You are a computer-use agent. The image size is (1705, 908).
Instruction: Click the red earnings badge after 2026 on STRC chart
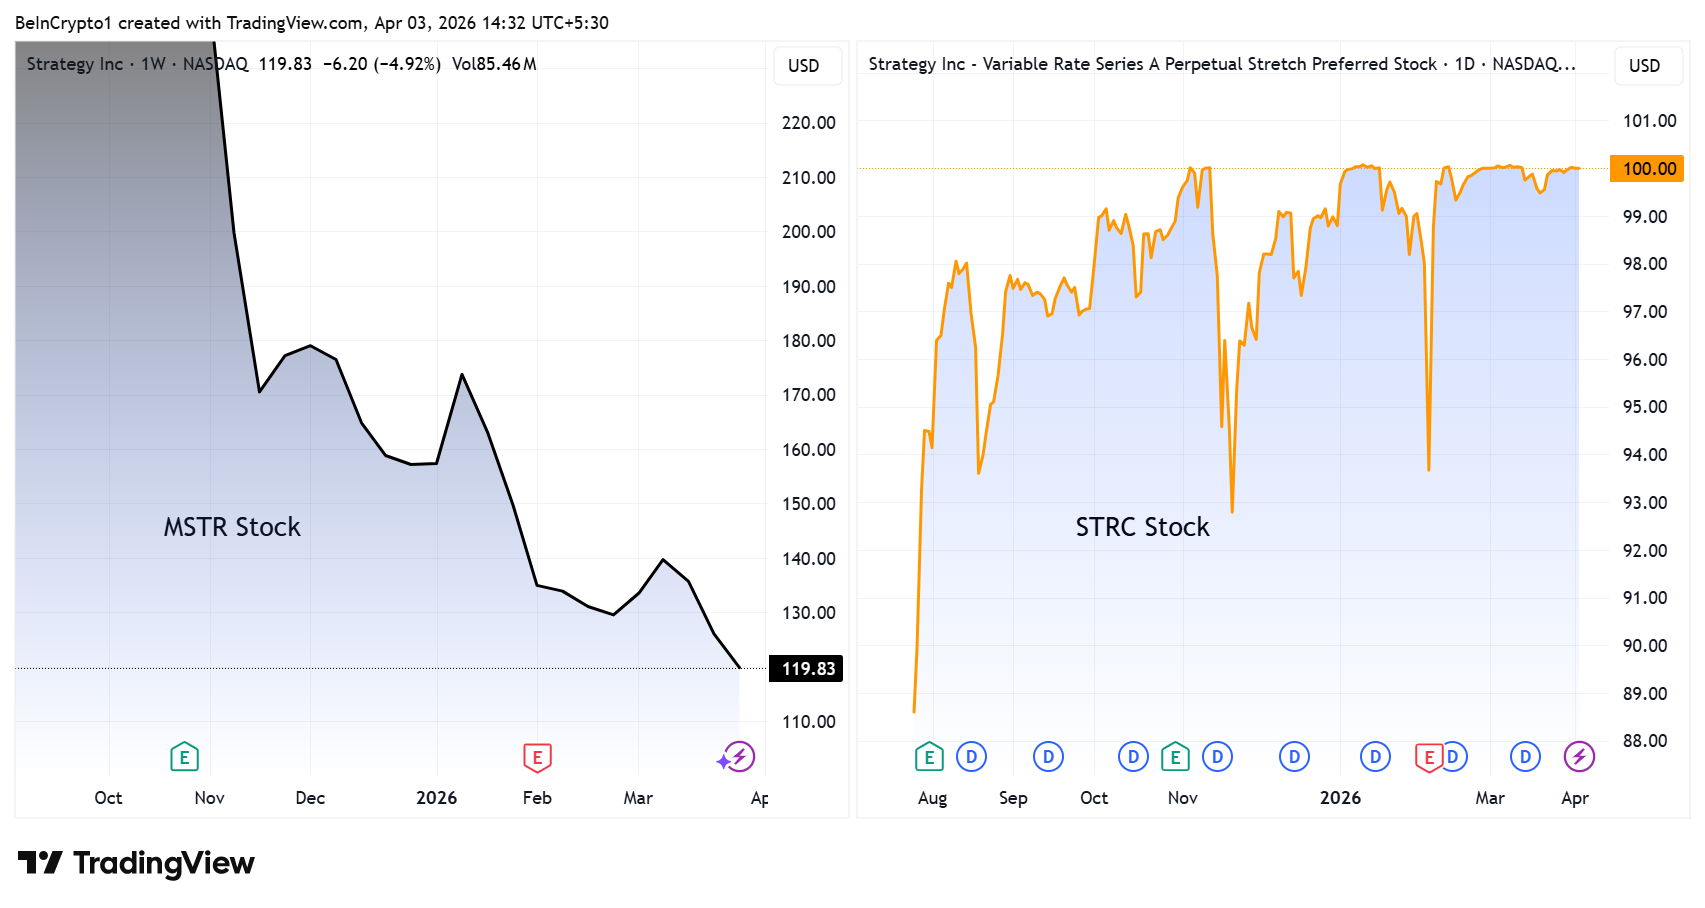[x=1428, y=757]
